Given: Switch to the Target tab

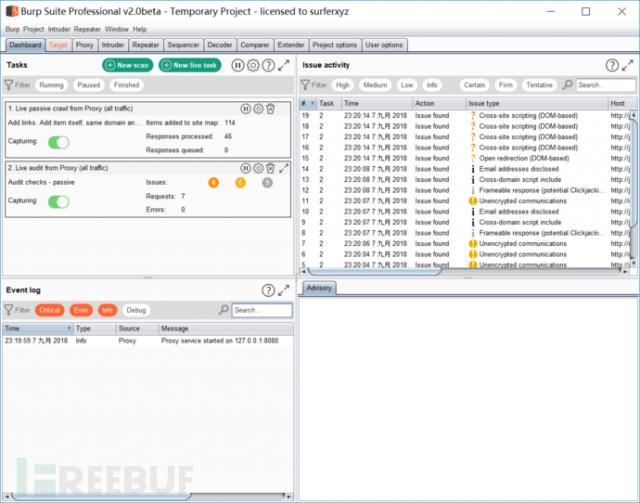Looking at the screenshot, I should pos(58,45).
